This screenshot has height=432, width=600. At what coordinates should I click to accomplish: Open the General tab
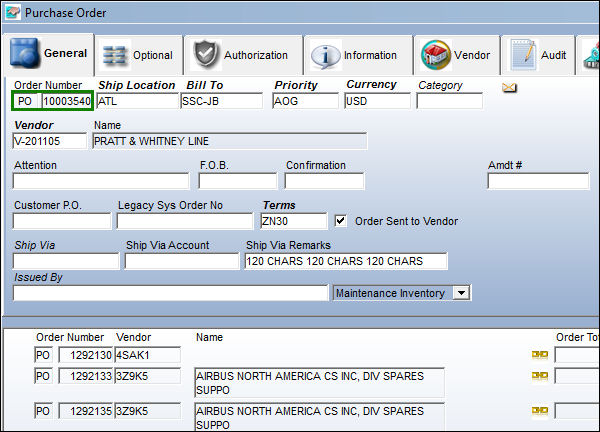point(49,54)
